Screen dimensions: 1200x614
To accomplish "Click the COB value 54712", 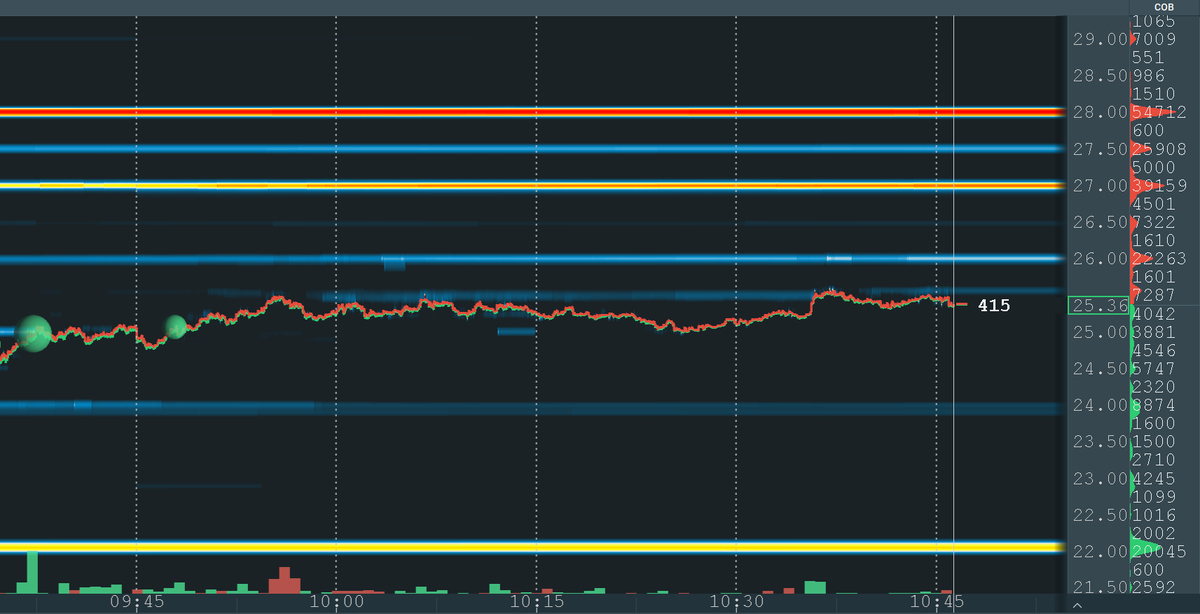I will (1159, 112).
